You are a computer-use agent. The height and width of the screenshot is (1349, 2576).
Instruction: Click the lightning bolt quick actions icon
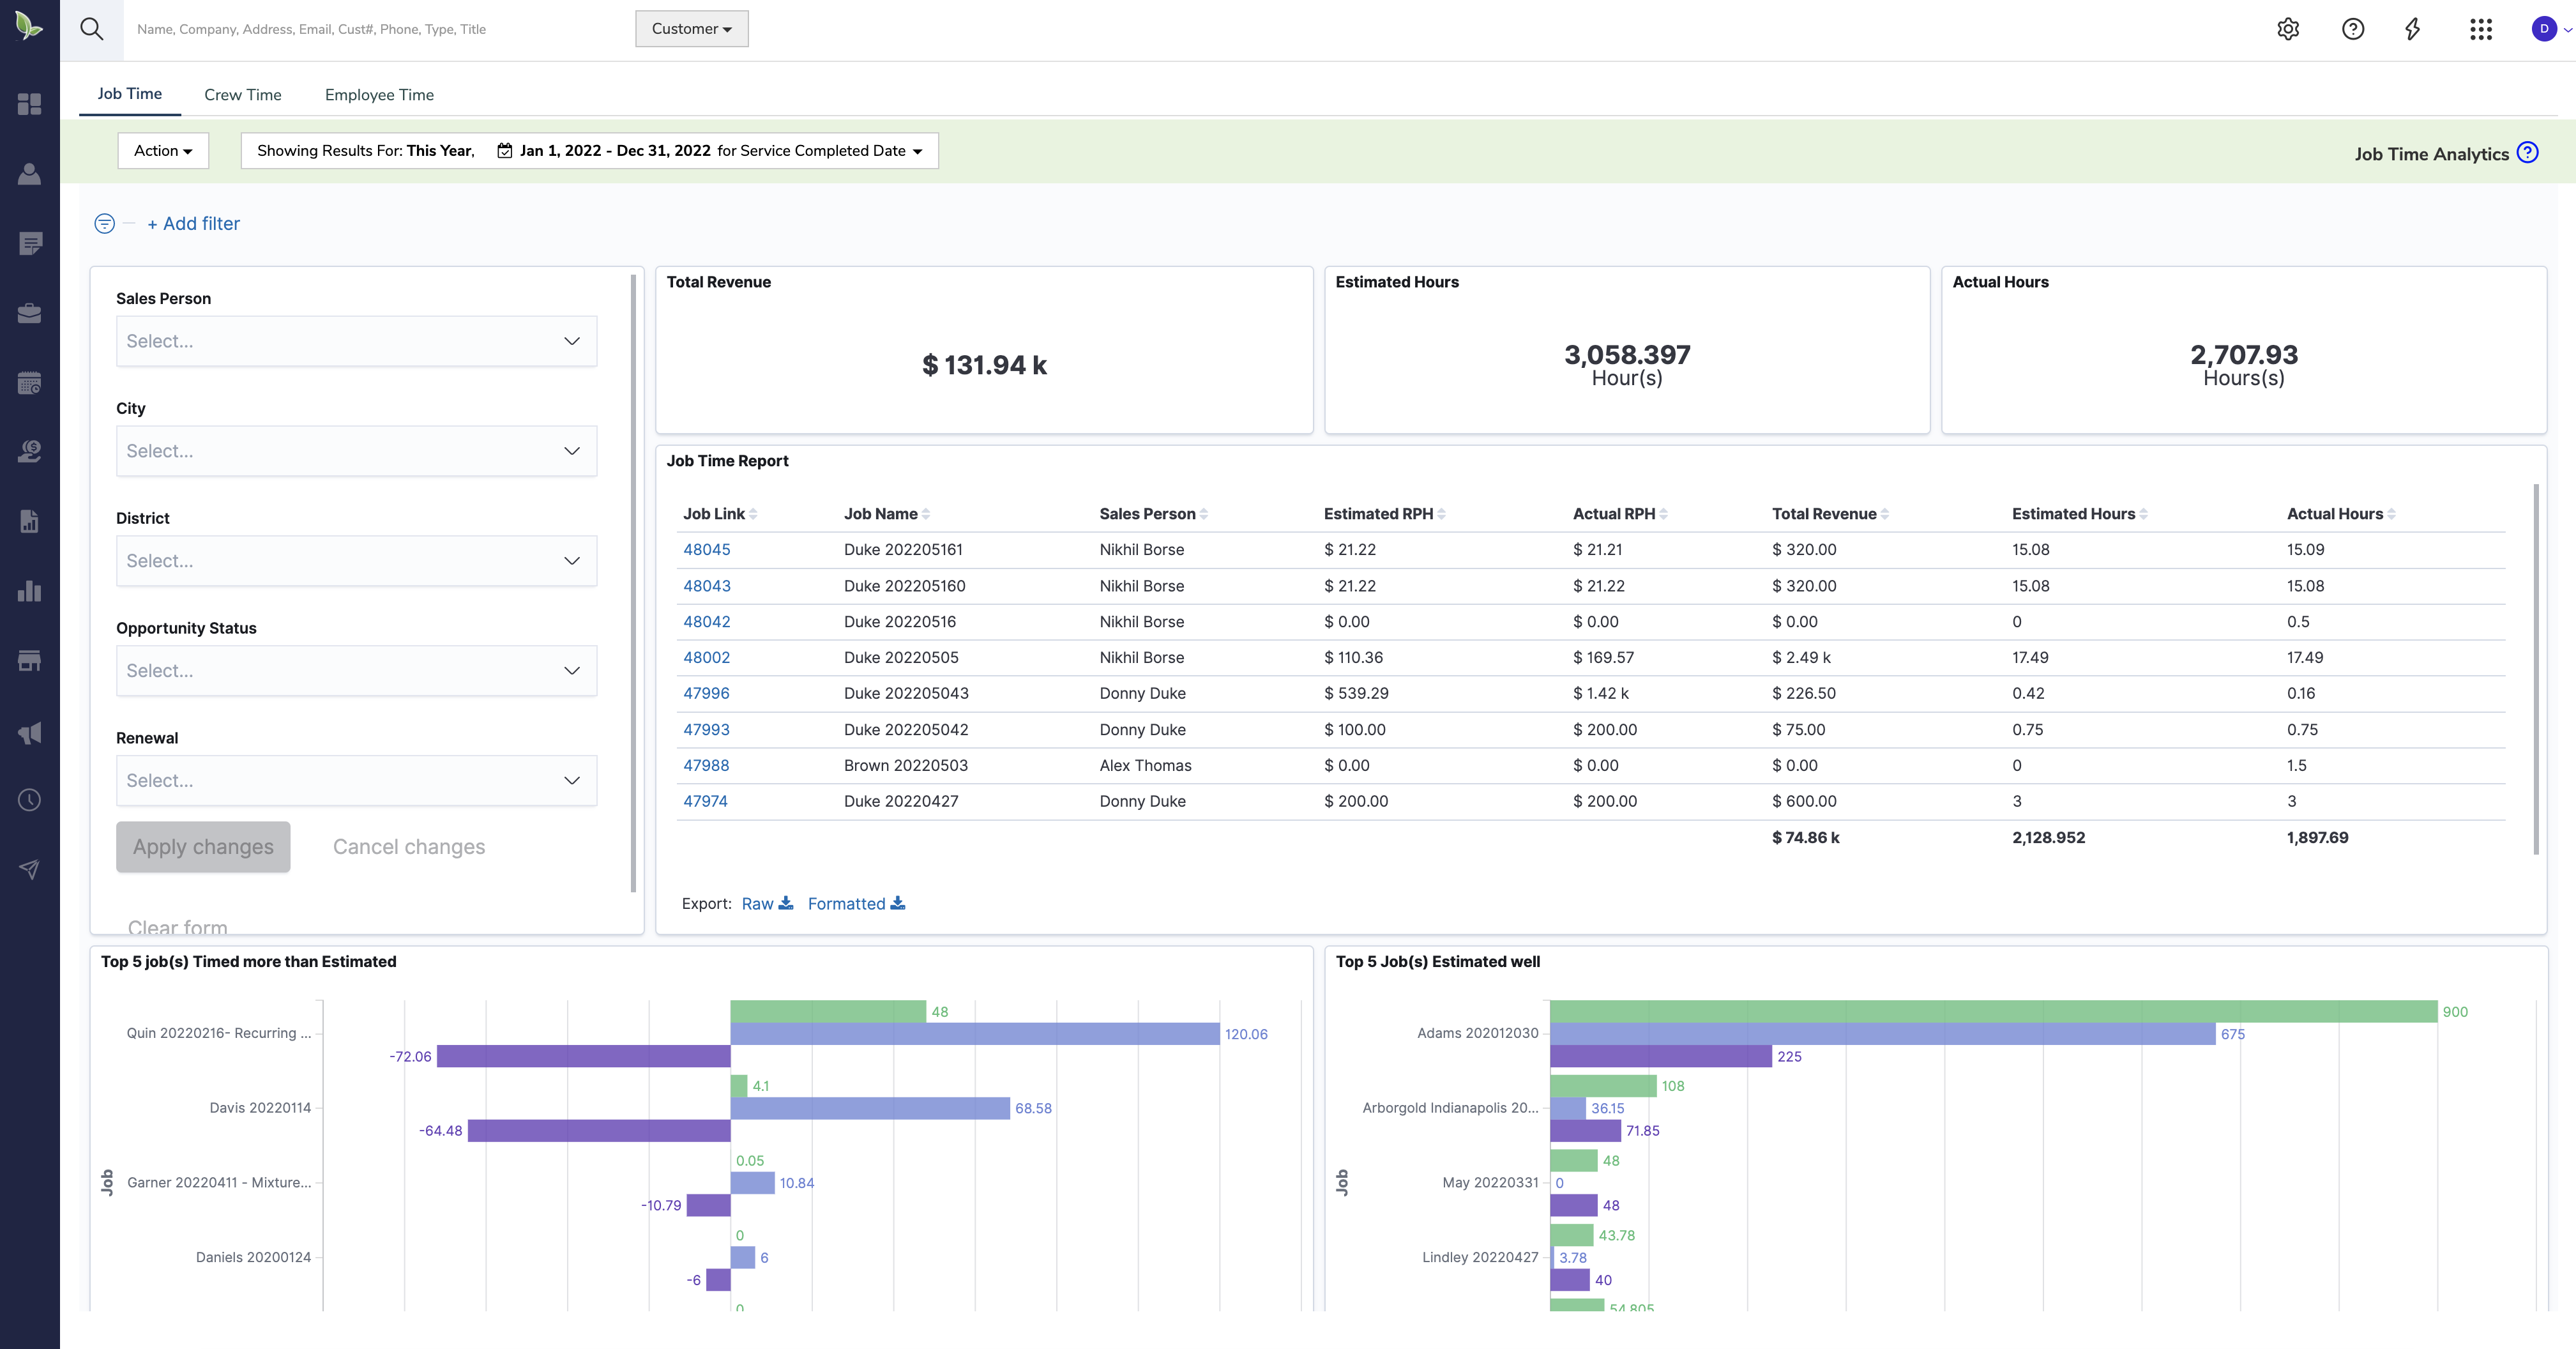(2413, 29)
